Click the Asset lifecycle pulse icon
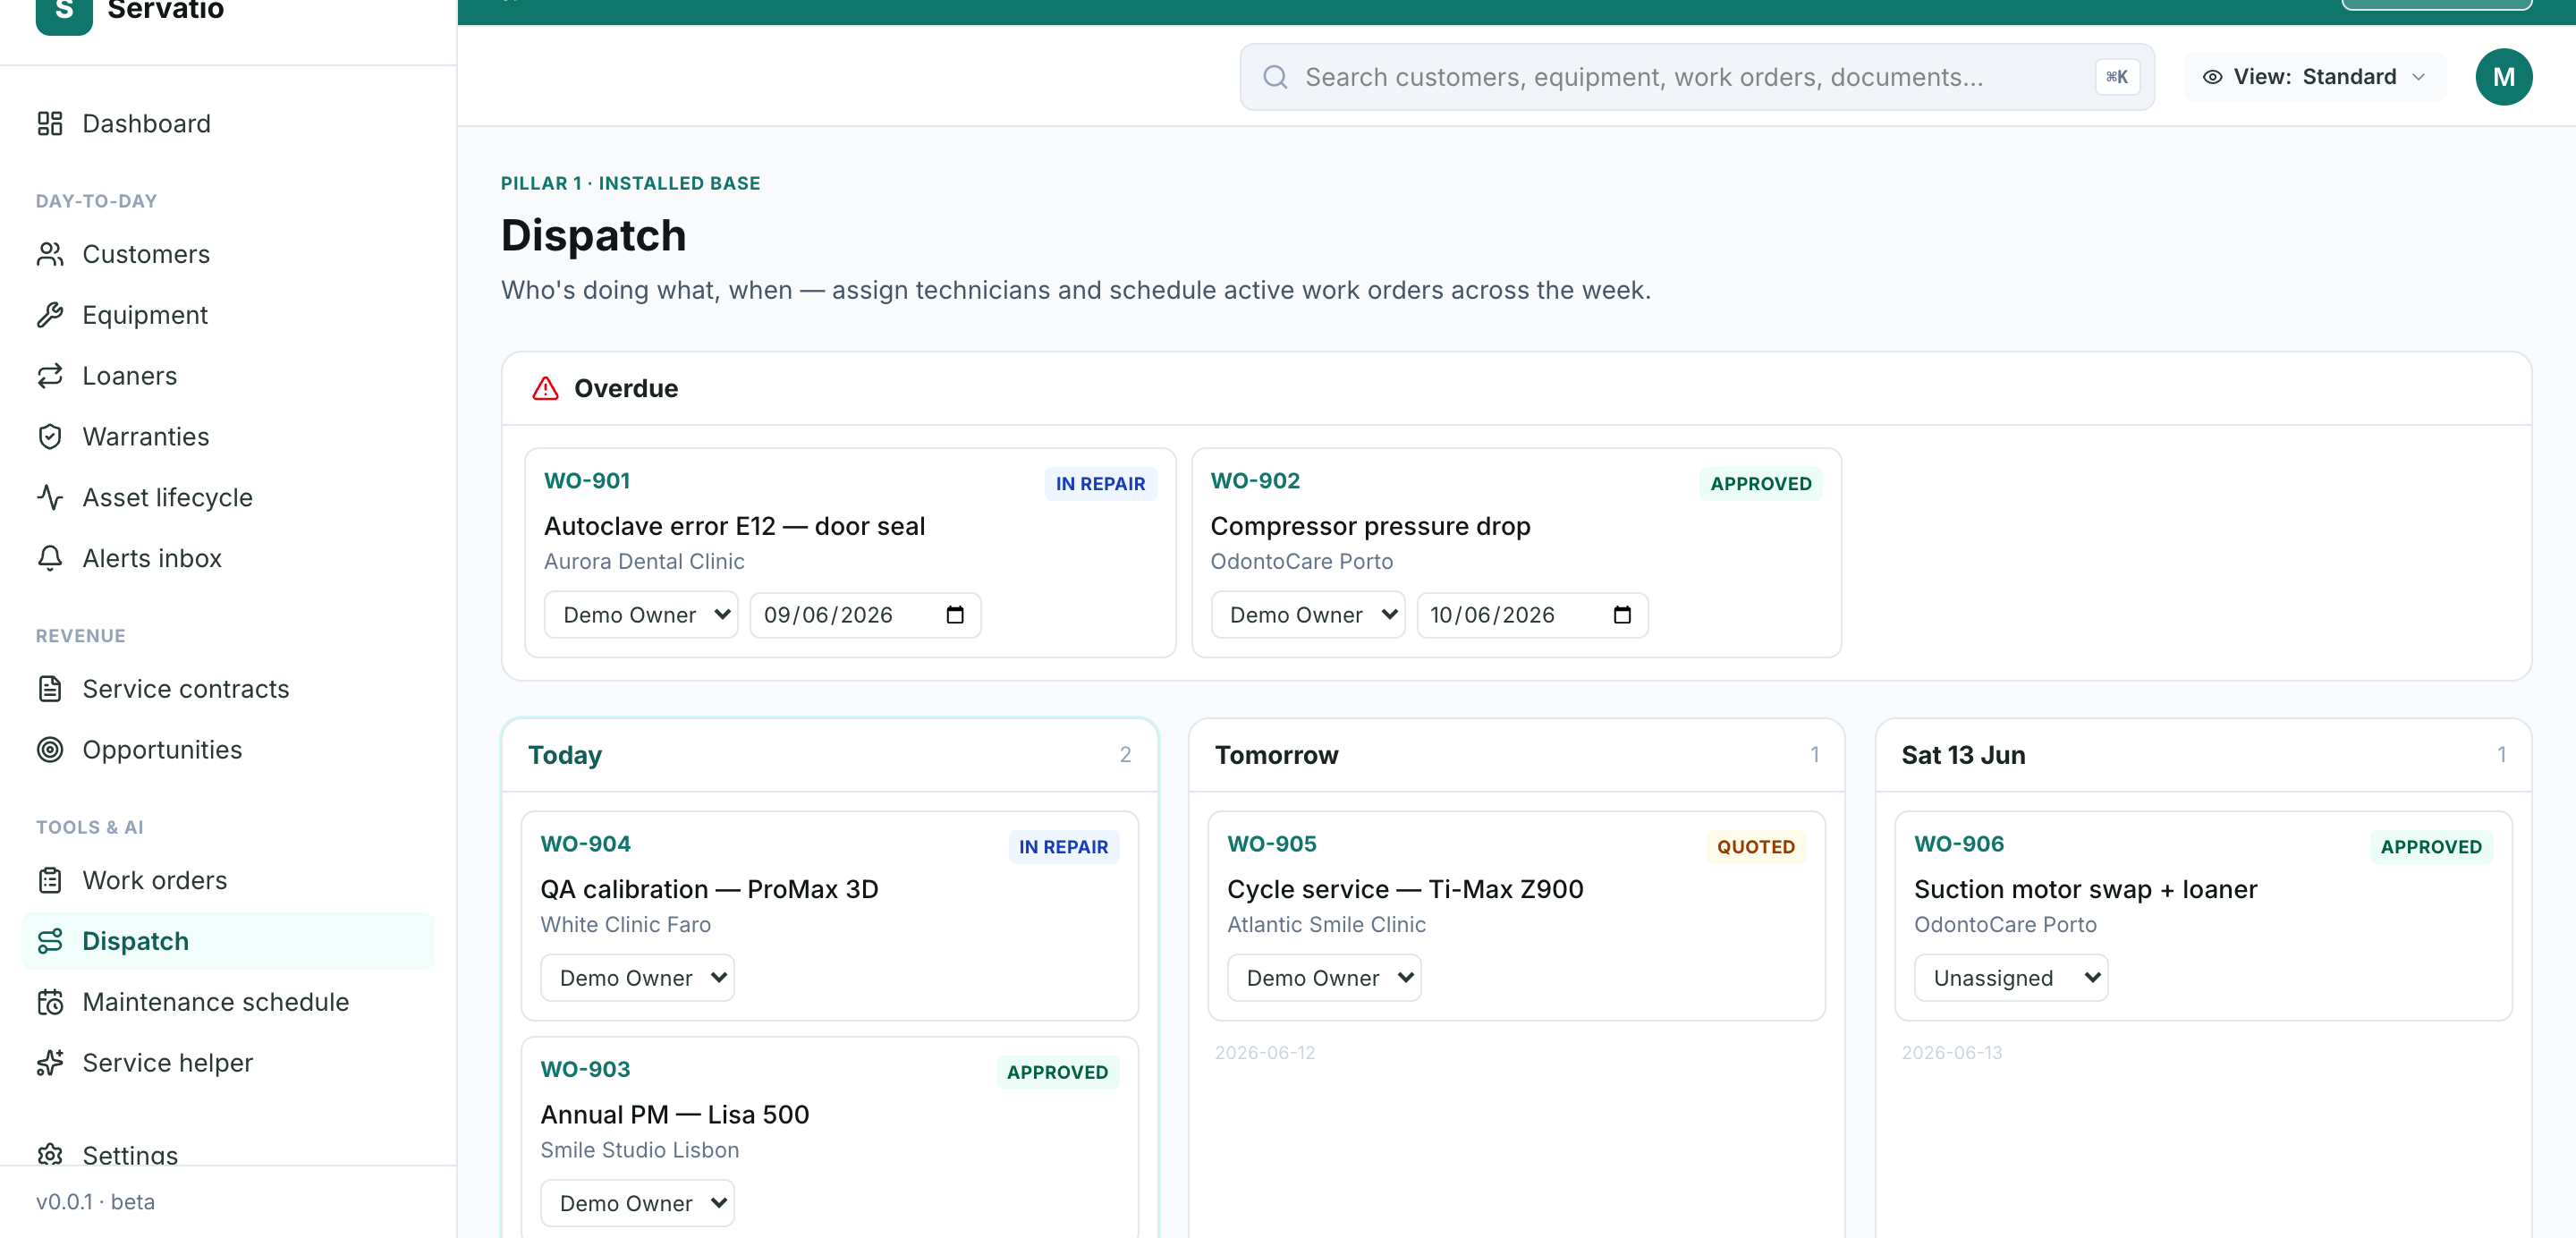This screenshot has width=2576, height=1238. click(x=50, y=498)
